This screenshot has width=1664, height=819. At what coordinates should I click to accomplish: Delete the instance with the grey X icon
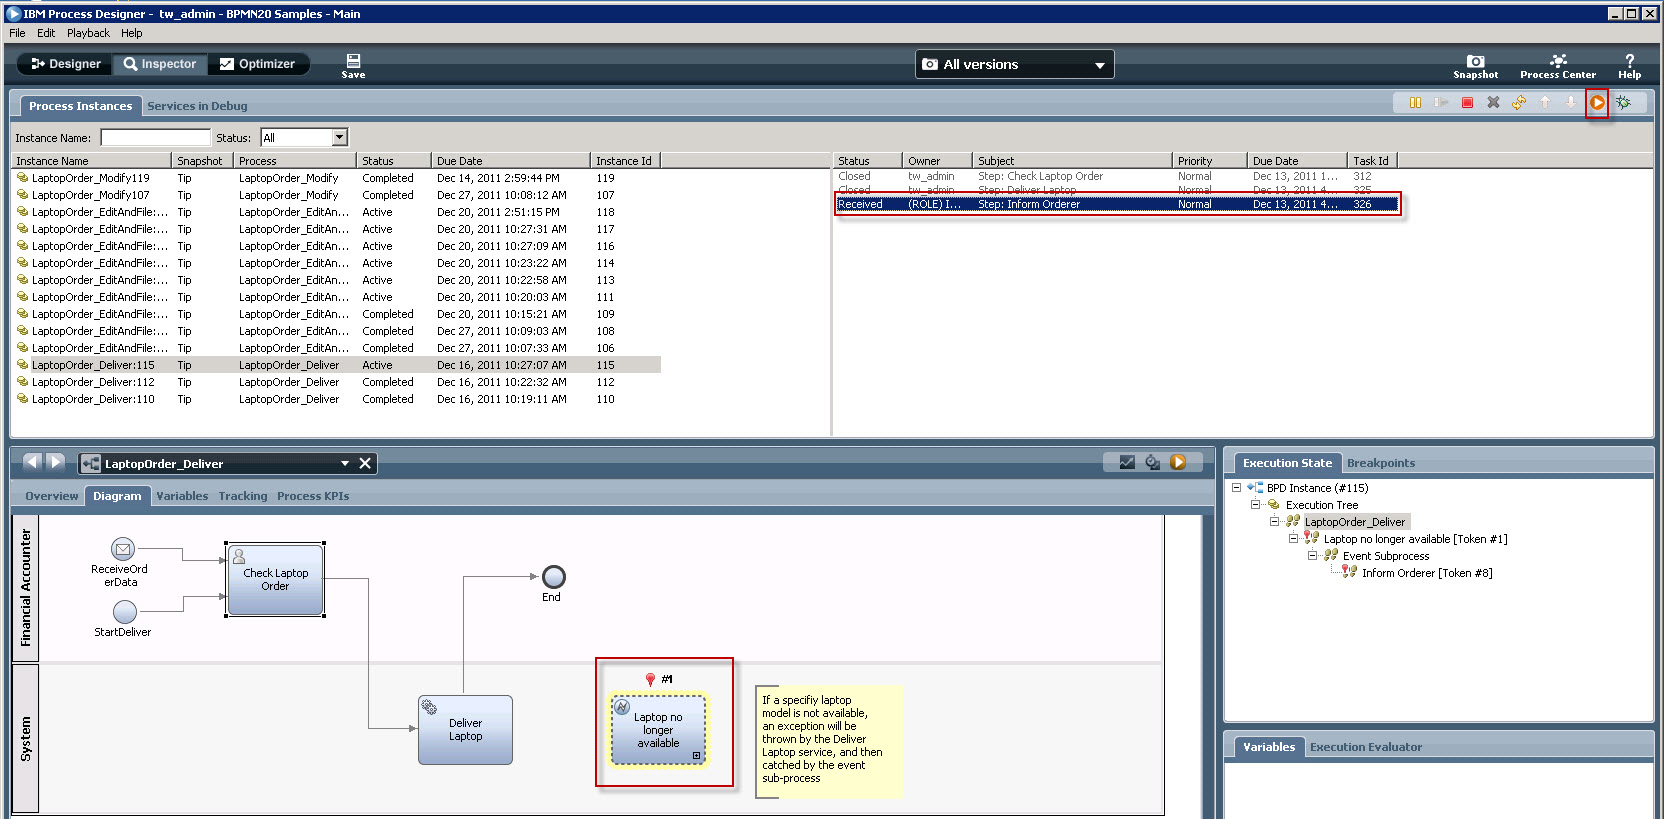point(1493,102)
